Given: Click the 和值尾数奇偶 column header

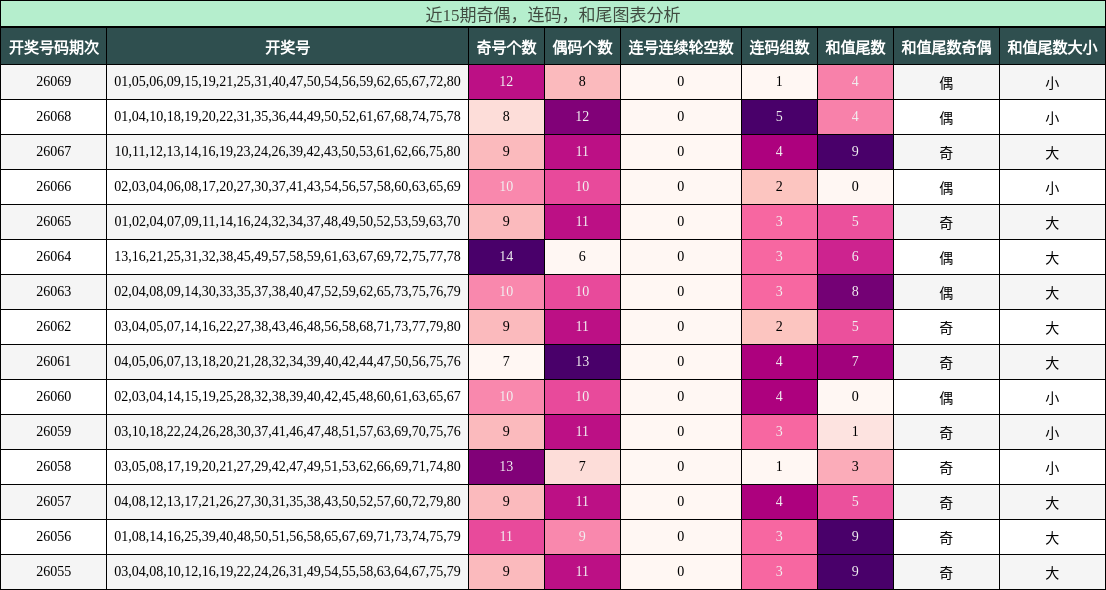Looking at the screenshot, I should point(945,44).
